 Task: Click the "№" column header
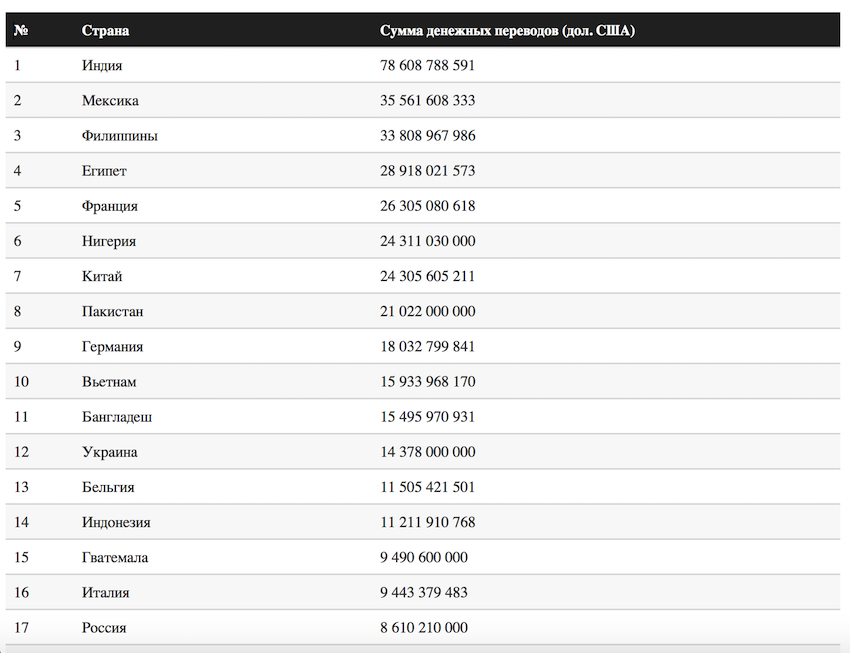click(20, 30)
